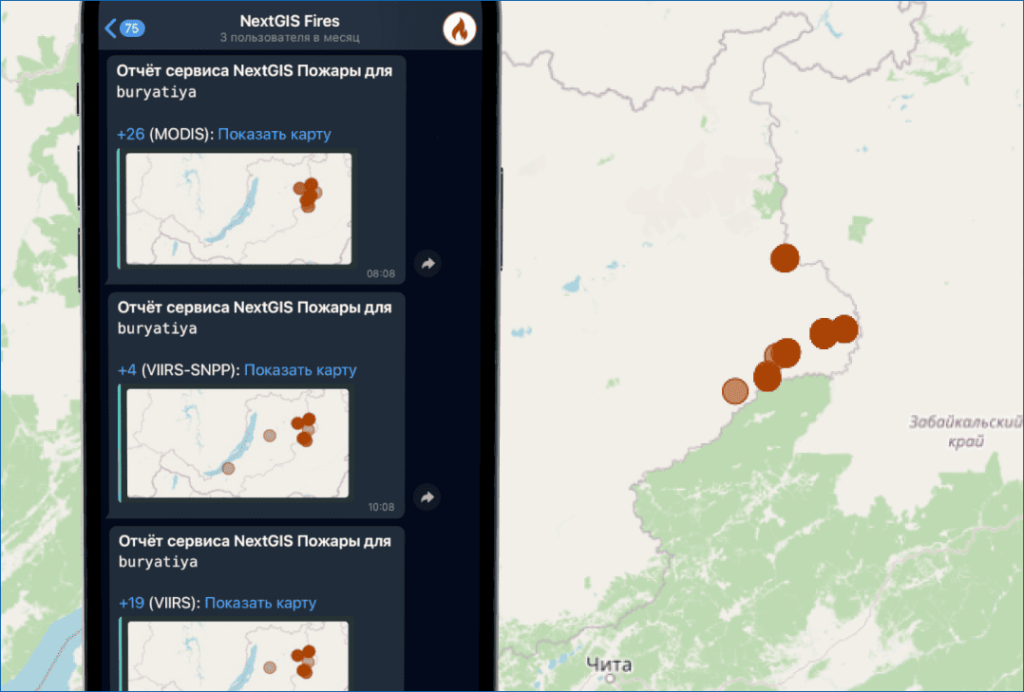The width and height of the screenshot is (1024, 692).
Task: Click the 'Забайкальский край' region label
Action: coord(965,431)
